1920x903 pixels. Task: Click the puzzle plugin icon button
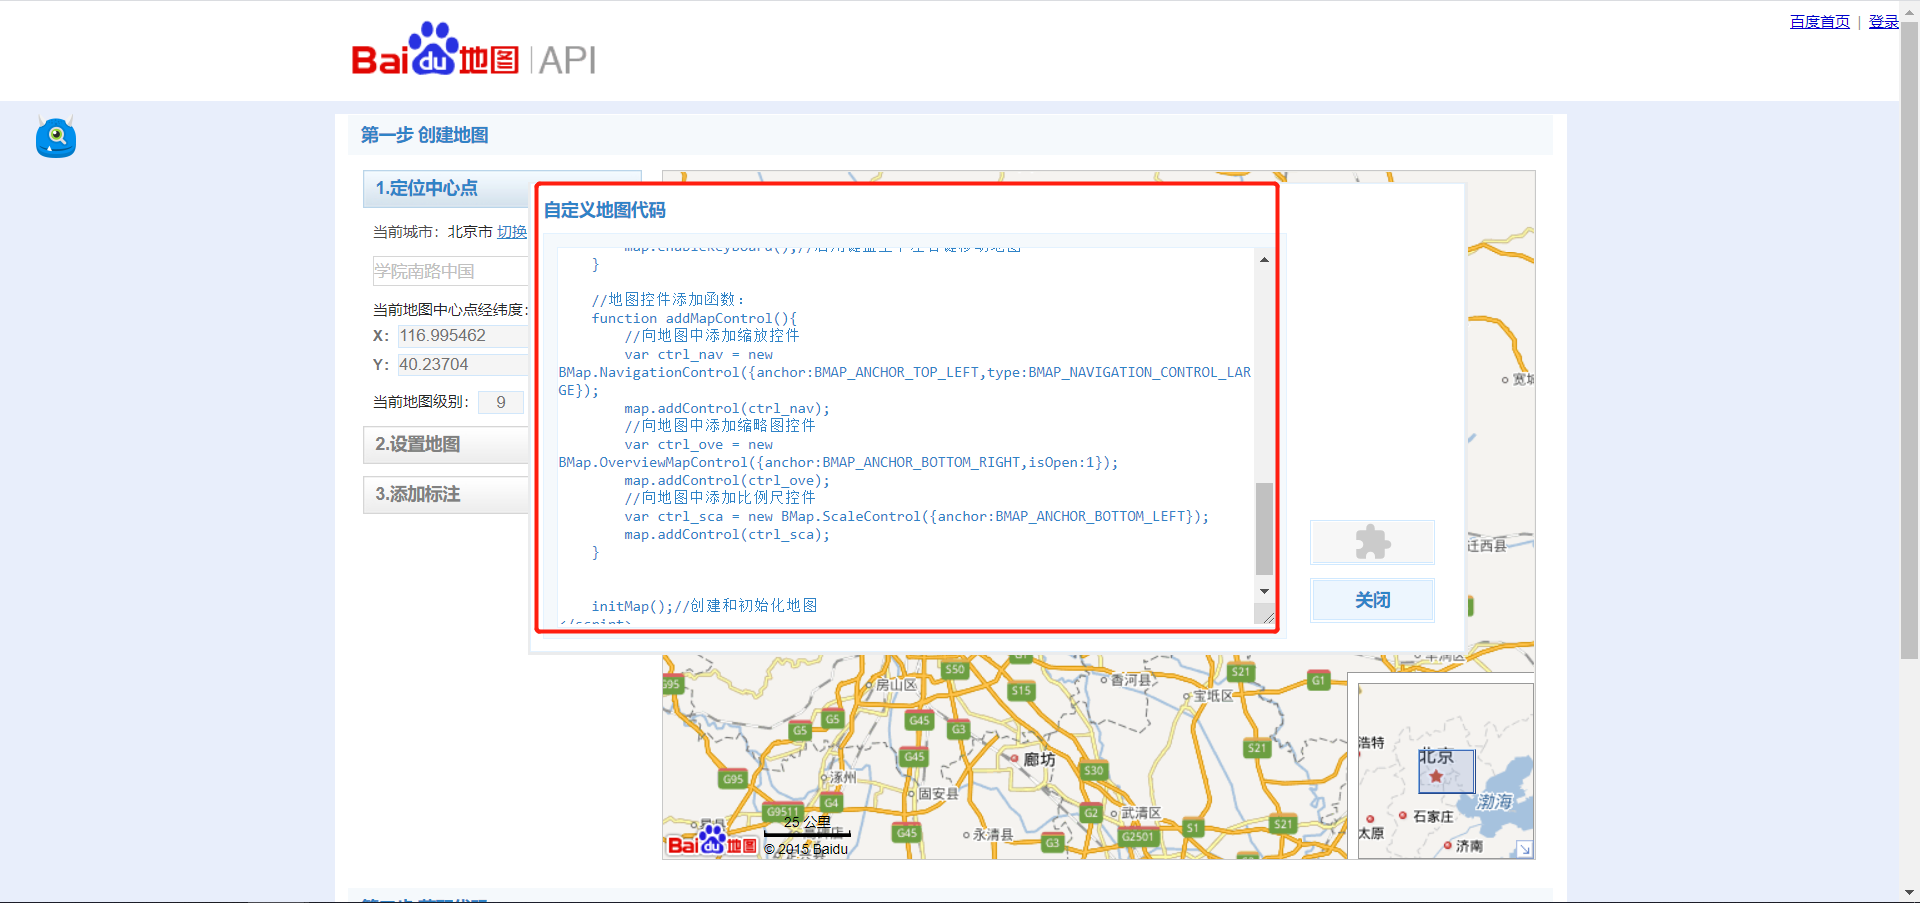(1371, 542)
